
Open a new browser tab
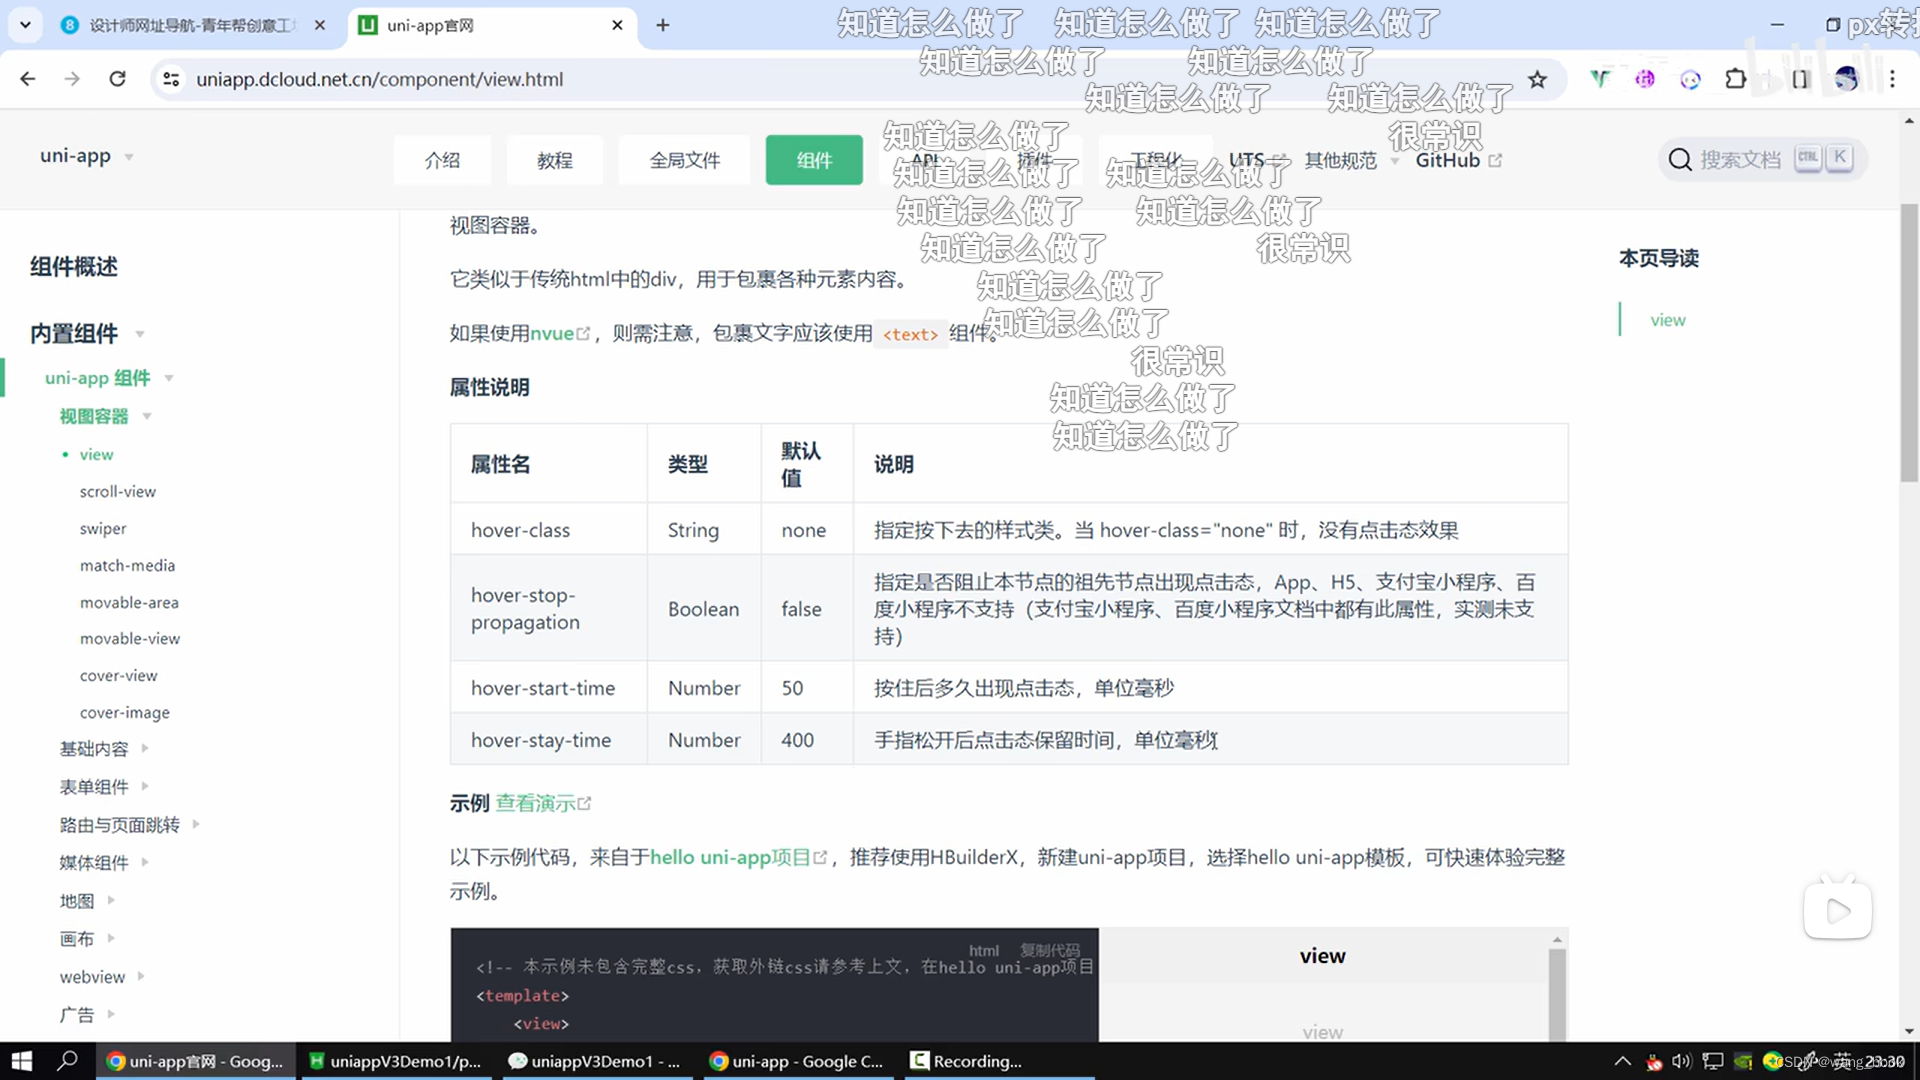click(663, 25)
